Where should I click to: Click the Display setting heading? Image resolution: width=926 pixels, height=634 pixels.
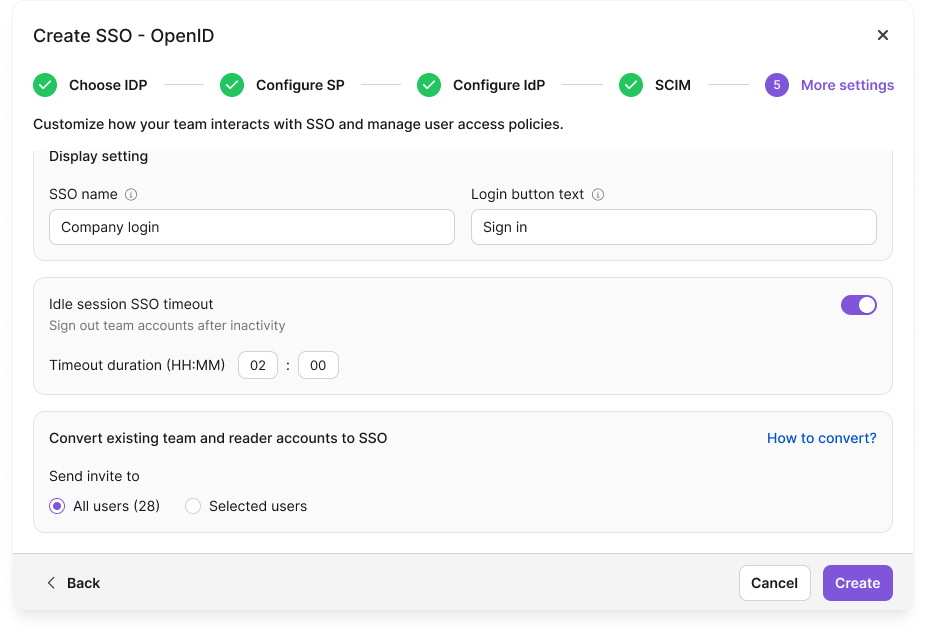pyautogui.click(x=99, y=156)
